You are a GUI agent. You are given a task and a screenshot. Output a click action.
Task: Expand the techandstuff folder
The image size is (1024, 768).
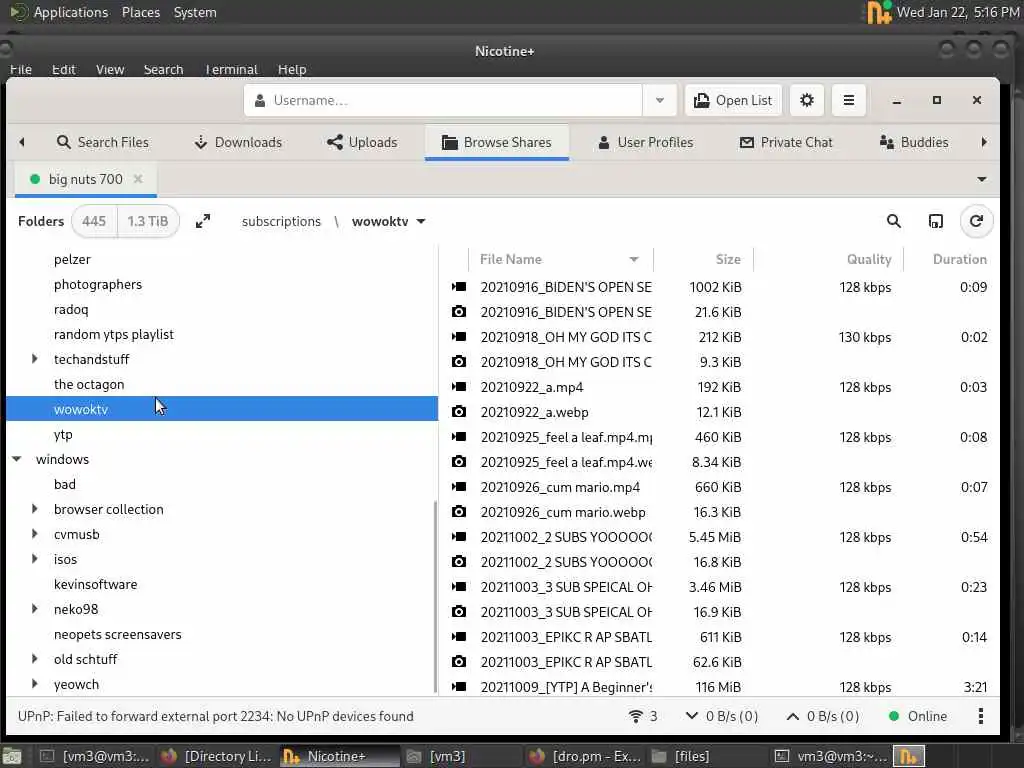(35, 359)
